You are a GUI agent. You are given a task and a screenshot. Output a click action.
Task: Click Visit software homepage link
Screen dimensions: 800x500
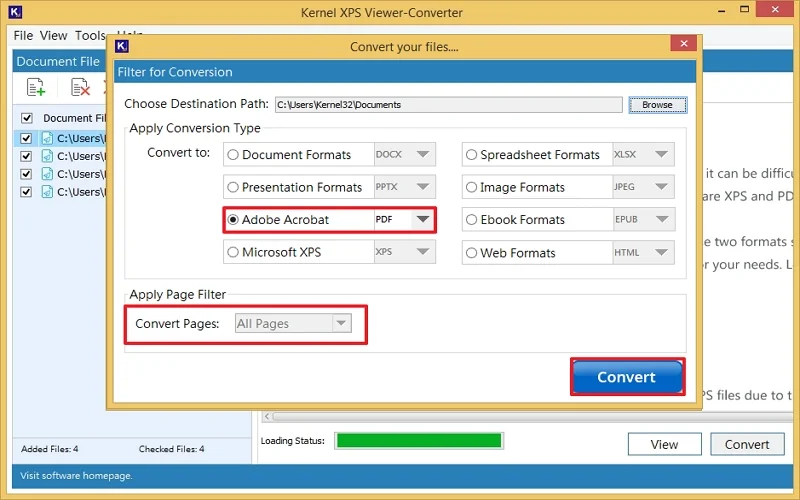(x=76, y=476)
